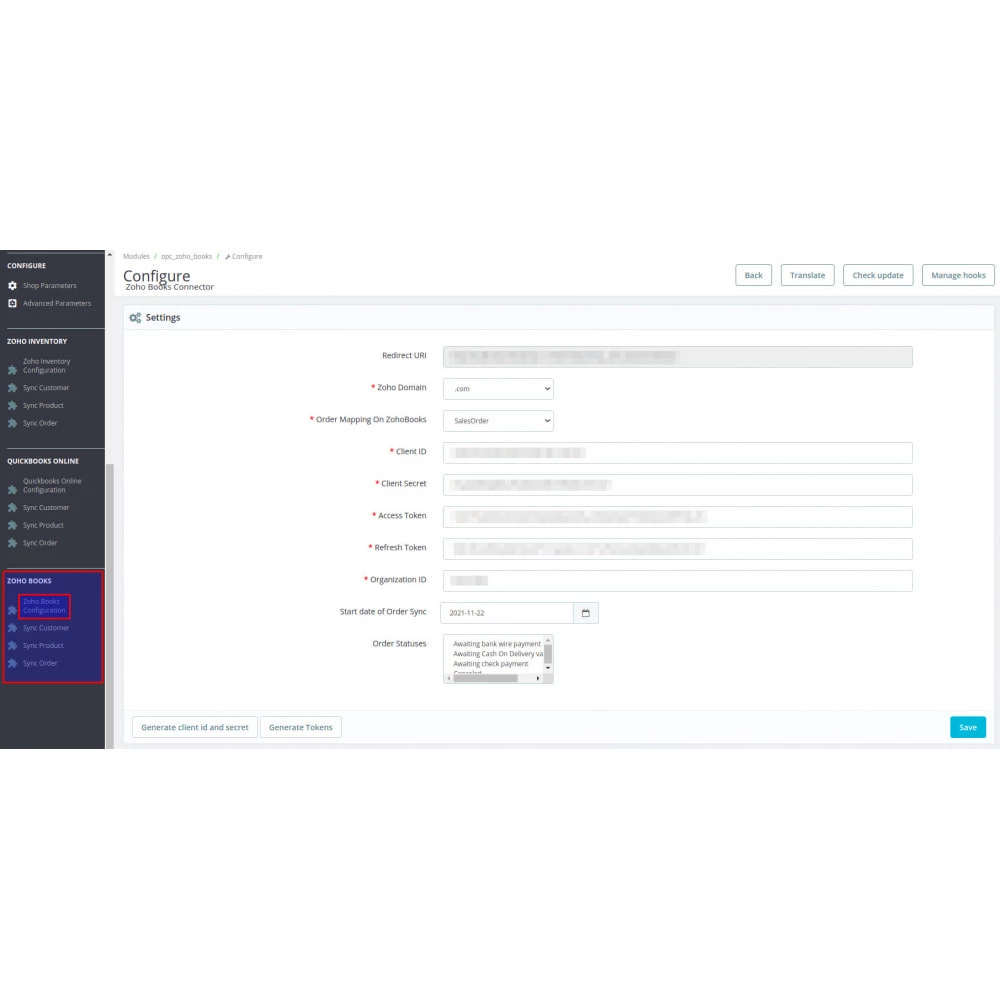Click the Organization ID input field
The width and height of the screenshot is (1000, 1000).
pos(677,580)
